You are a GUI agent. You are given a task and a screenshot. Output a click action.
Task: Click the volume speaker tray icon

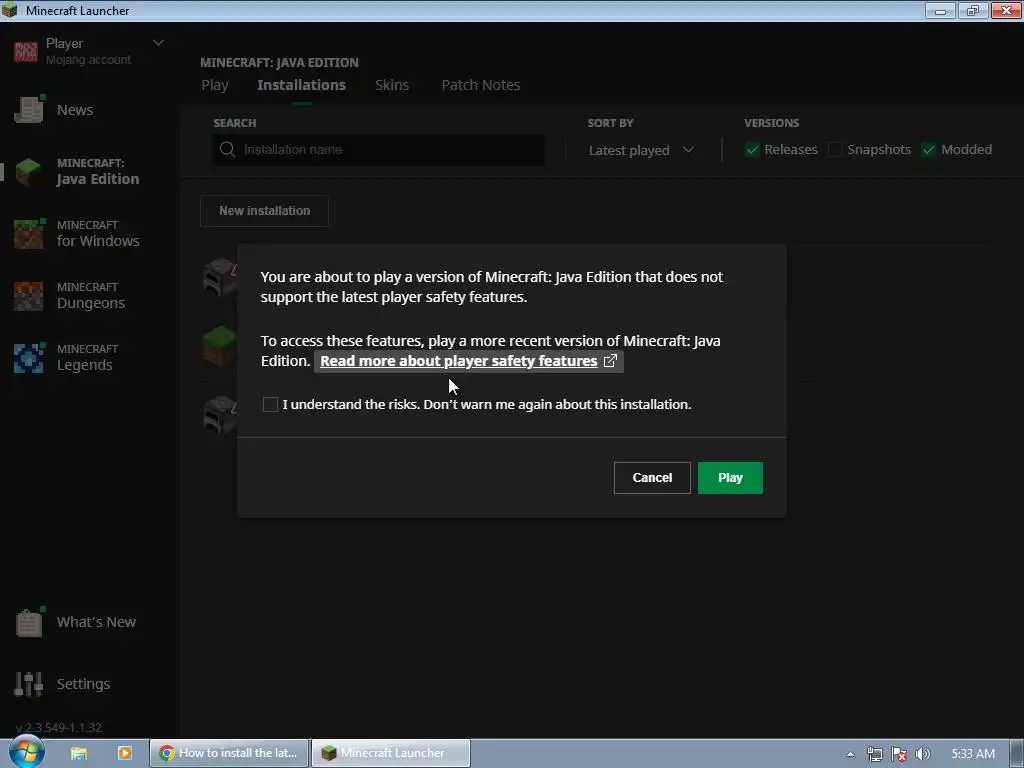click(x=922, y=754)
